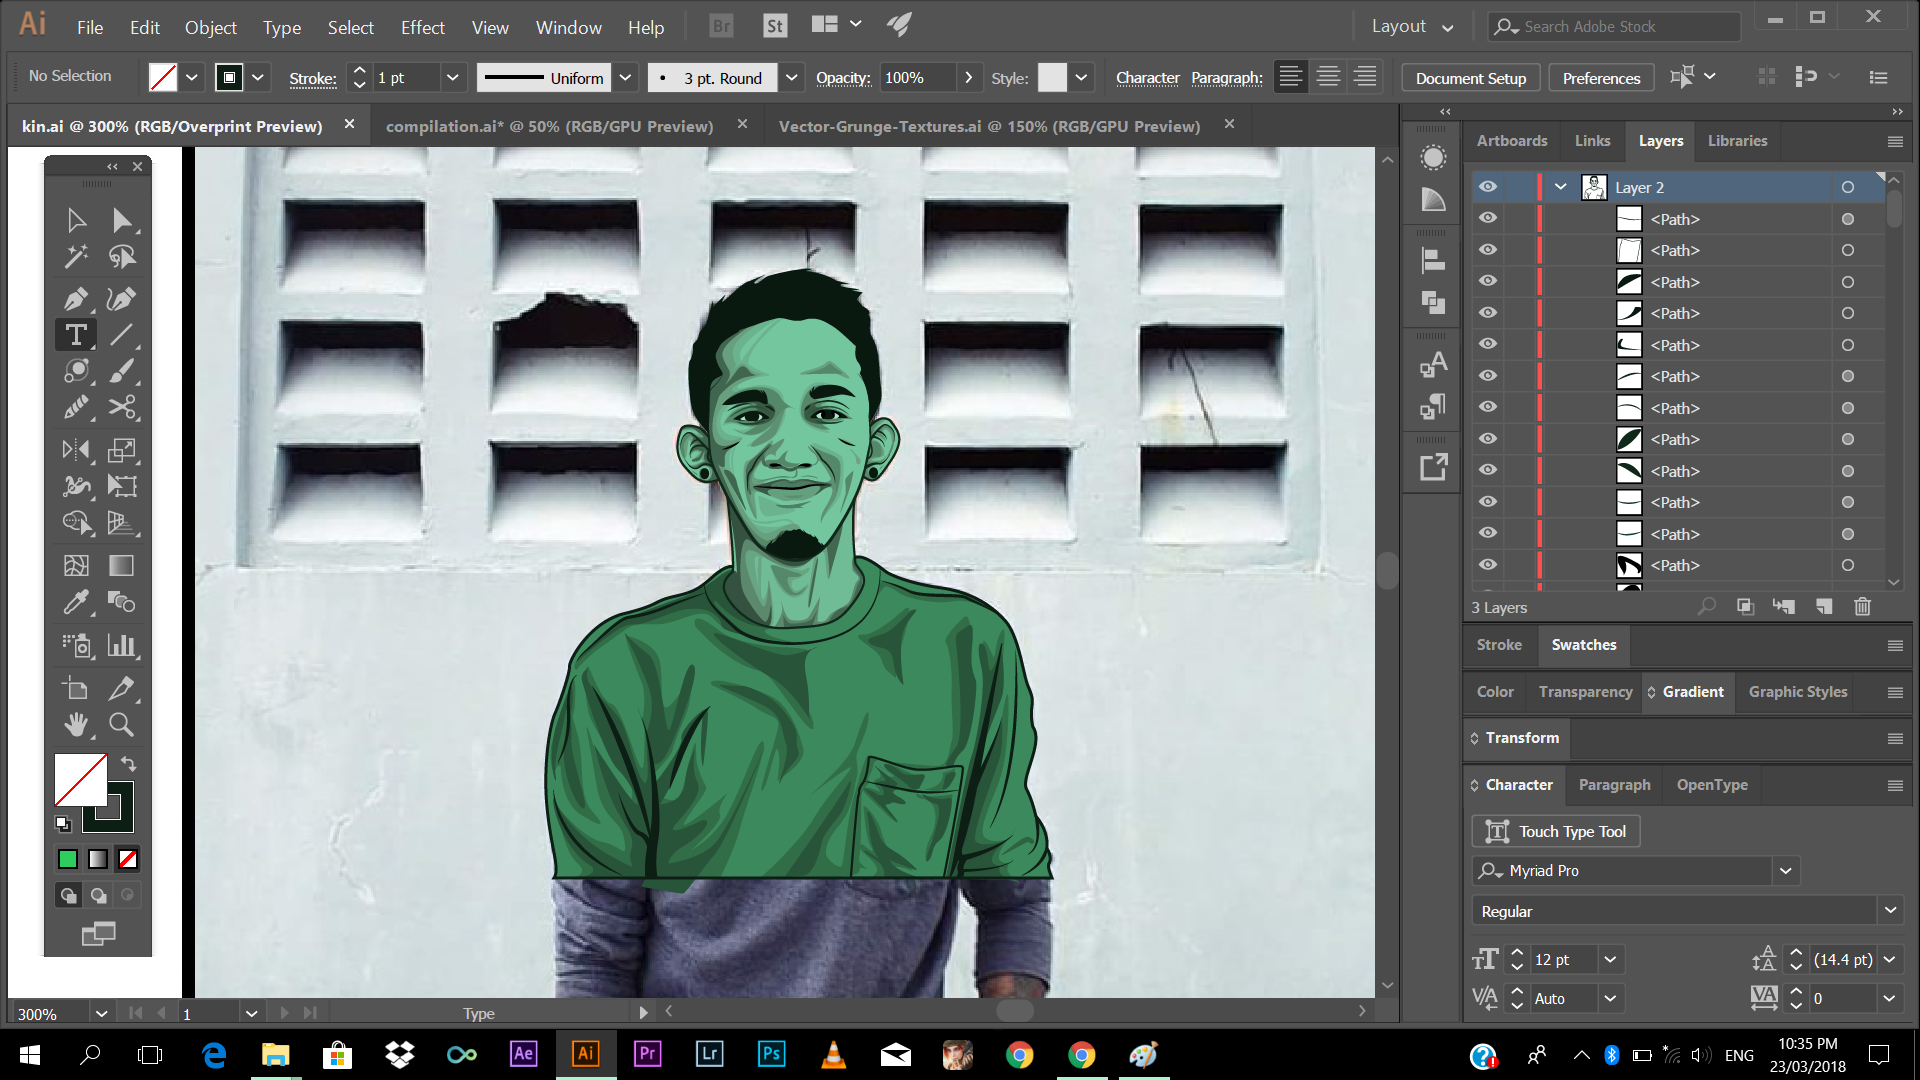Open the Effect menu
Image resolution: width=1920 pixels, height=1080 pixels.
pyautogui.click(x=422, y=27)
